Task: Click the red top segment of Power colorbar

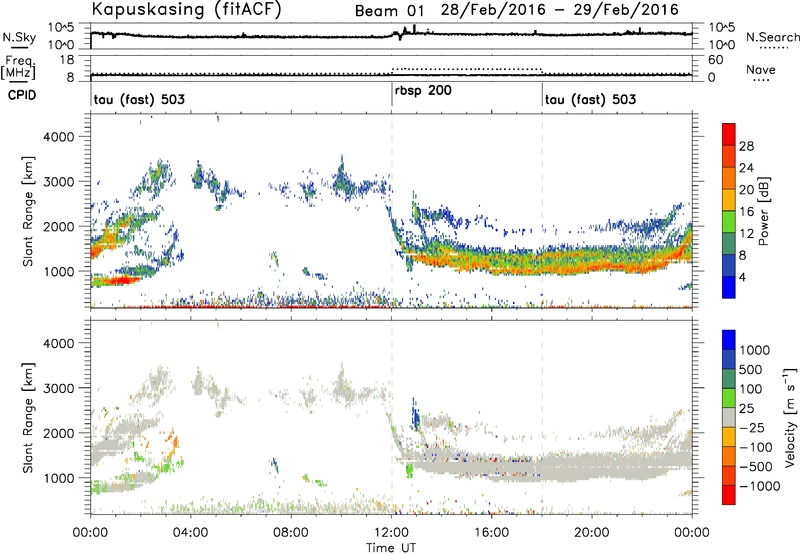Action: [729, 134]
